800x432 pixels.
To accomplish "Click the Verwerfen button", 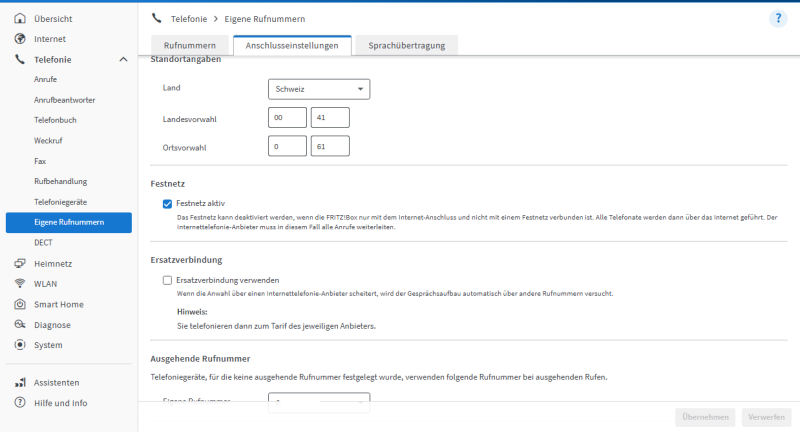I will point(766,417).
